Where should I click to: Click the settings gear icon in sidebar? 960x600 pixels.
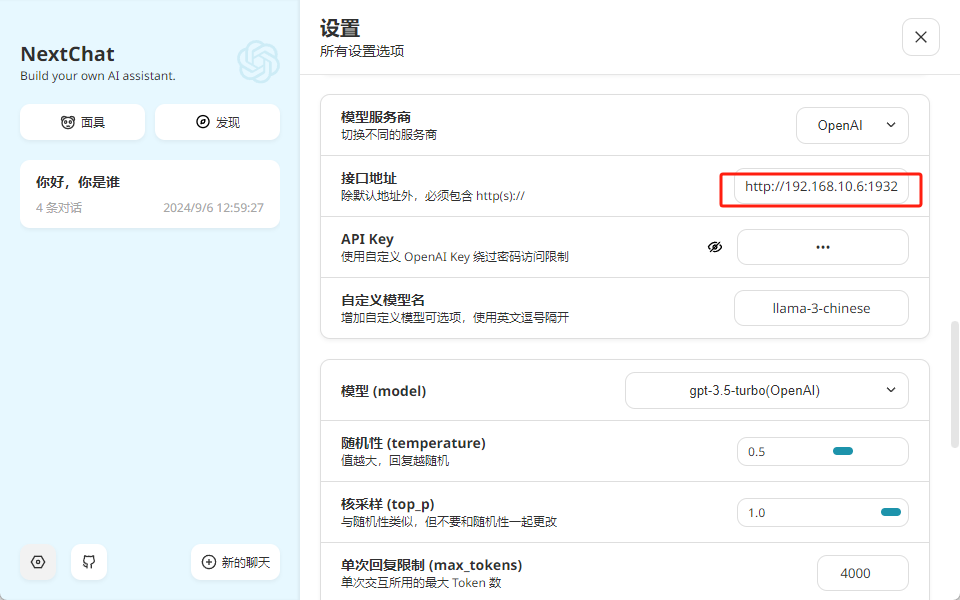pos(38,562)
